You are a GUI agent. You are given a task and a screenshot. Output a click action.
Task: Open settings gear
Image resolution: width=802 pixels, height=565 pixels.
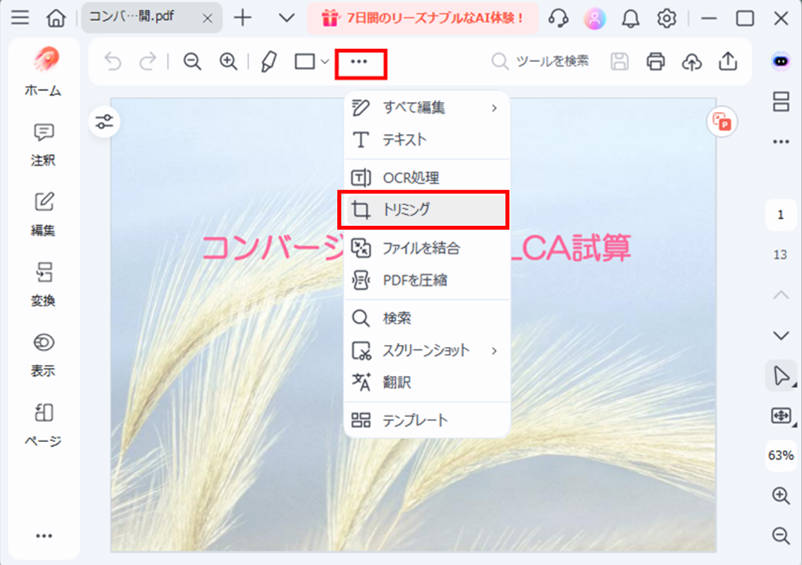[x=666, y=19]
